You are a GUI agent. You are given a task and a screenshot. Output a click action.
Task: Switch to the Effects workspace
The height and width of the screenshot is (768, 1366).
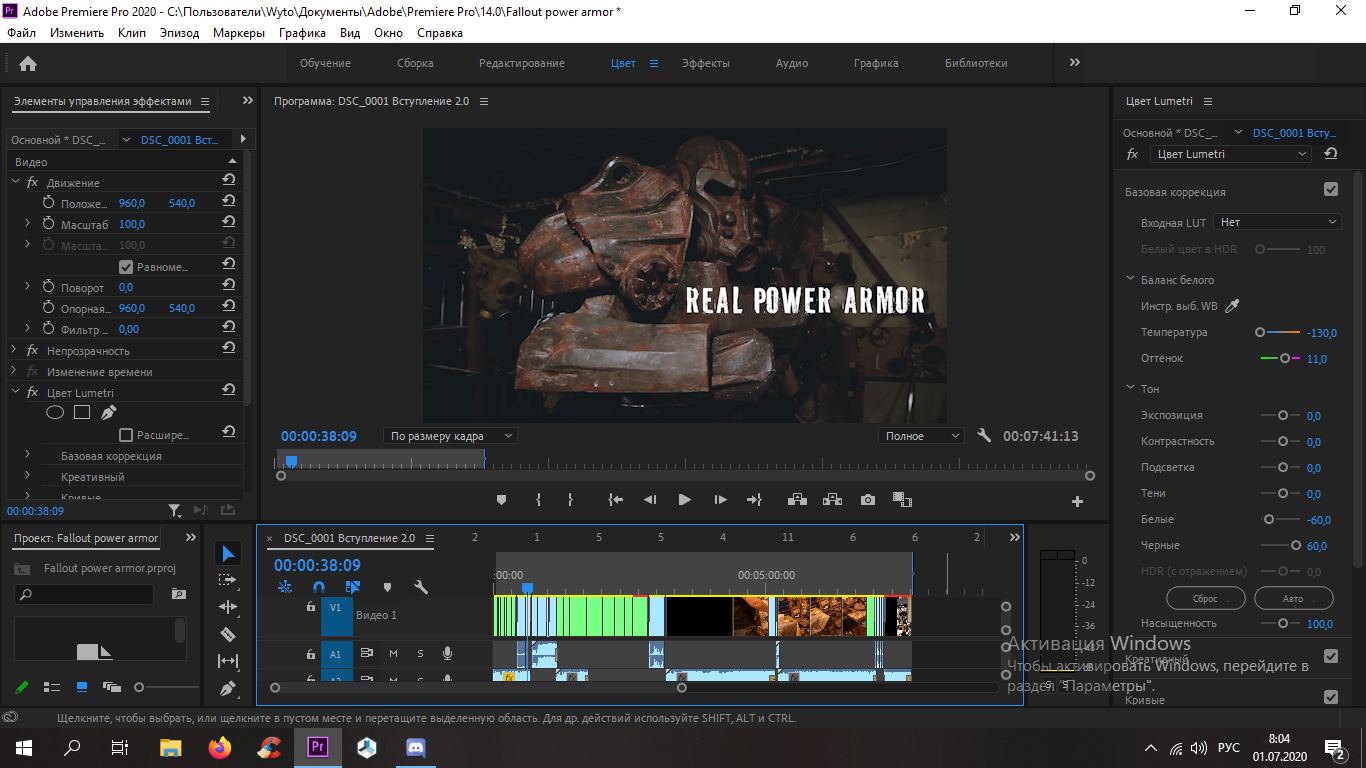coord(706,63)
